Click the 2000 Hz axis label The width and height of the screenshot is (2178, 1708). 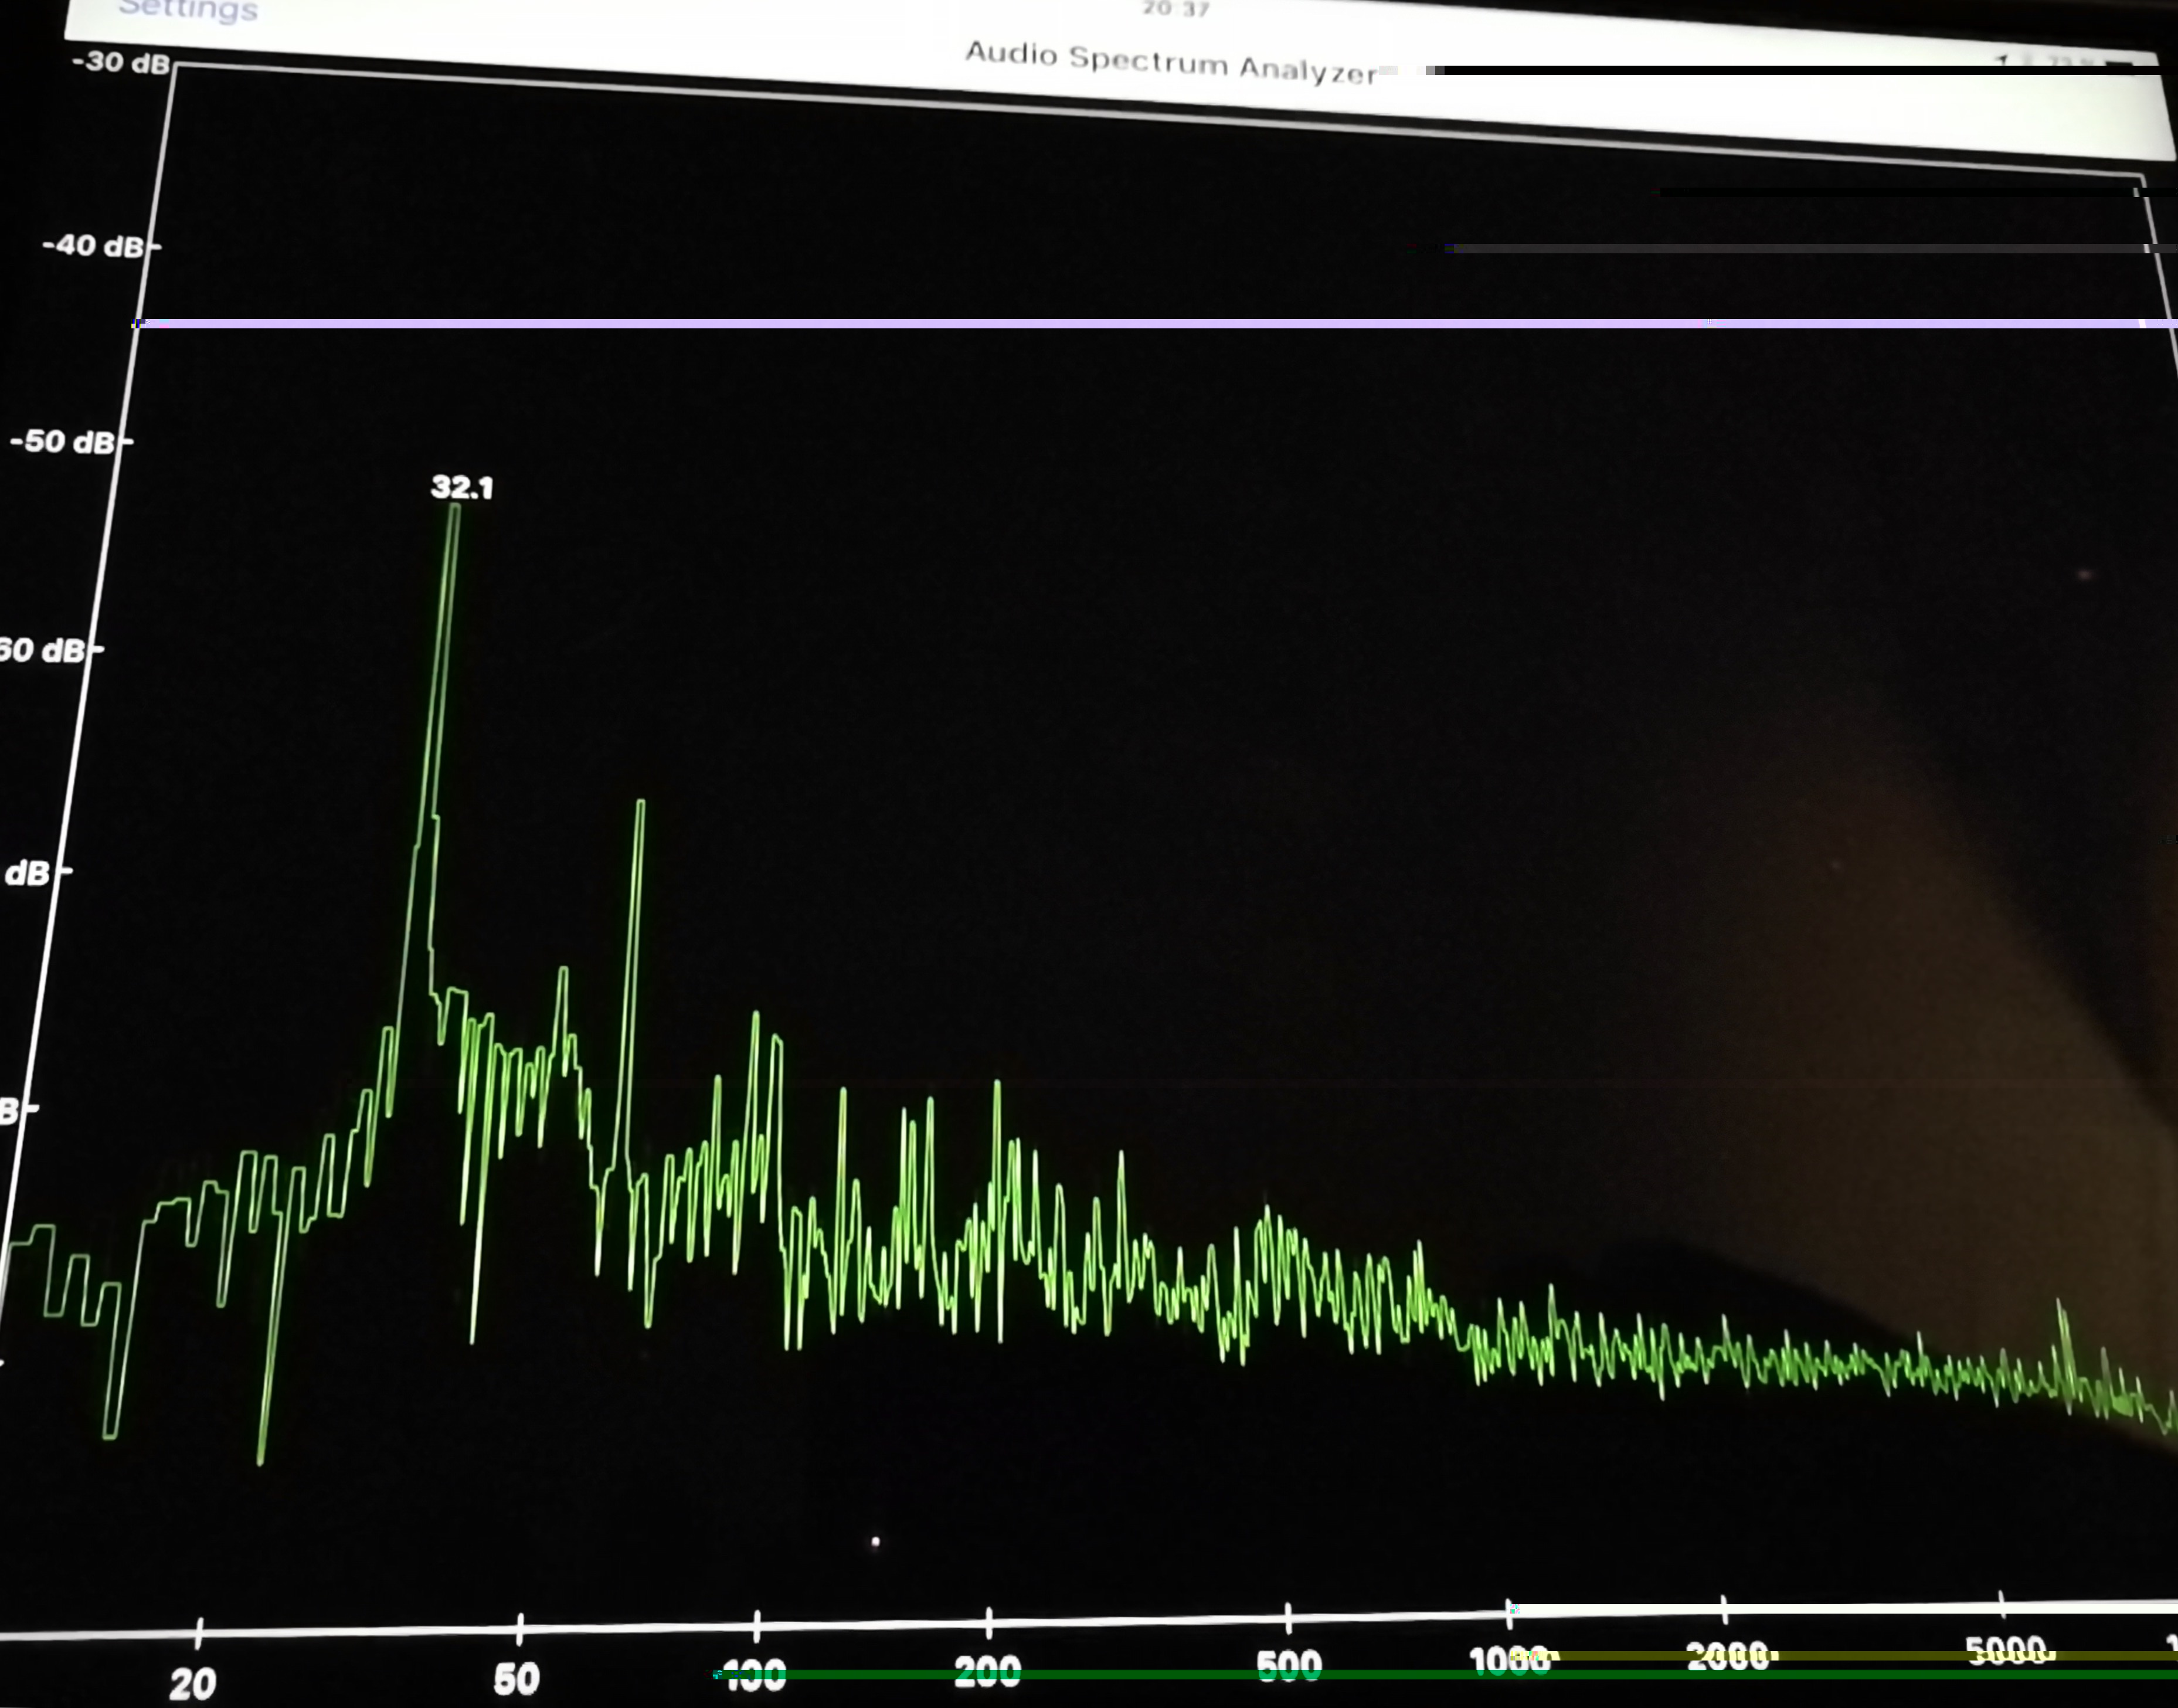pos(1729,1657)
